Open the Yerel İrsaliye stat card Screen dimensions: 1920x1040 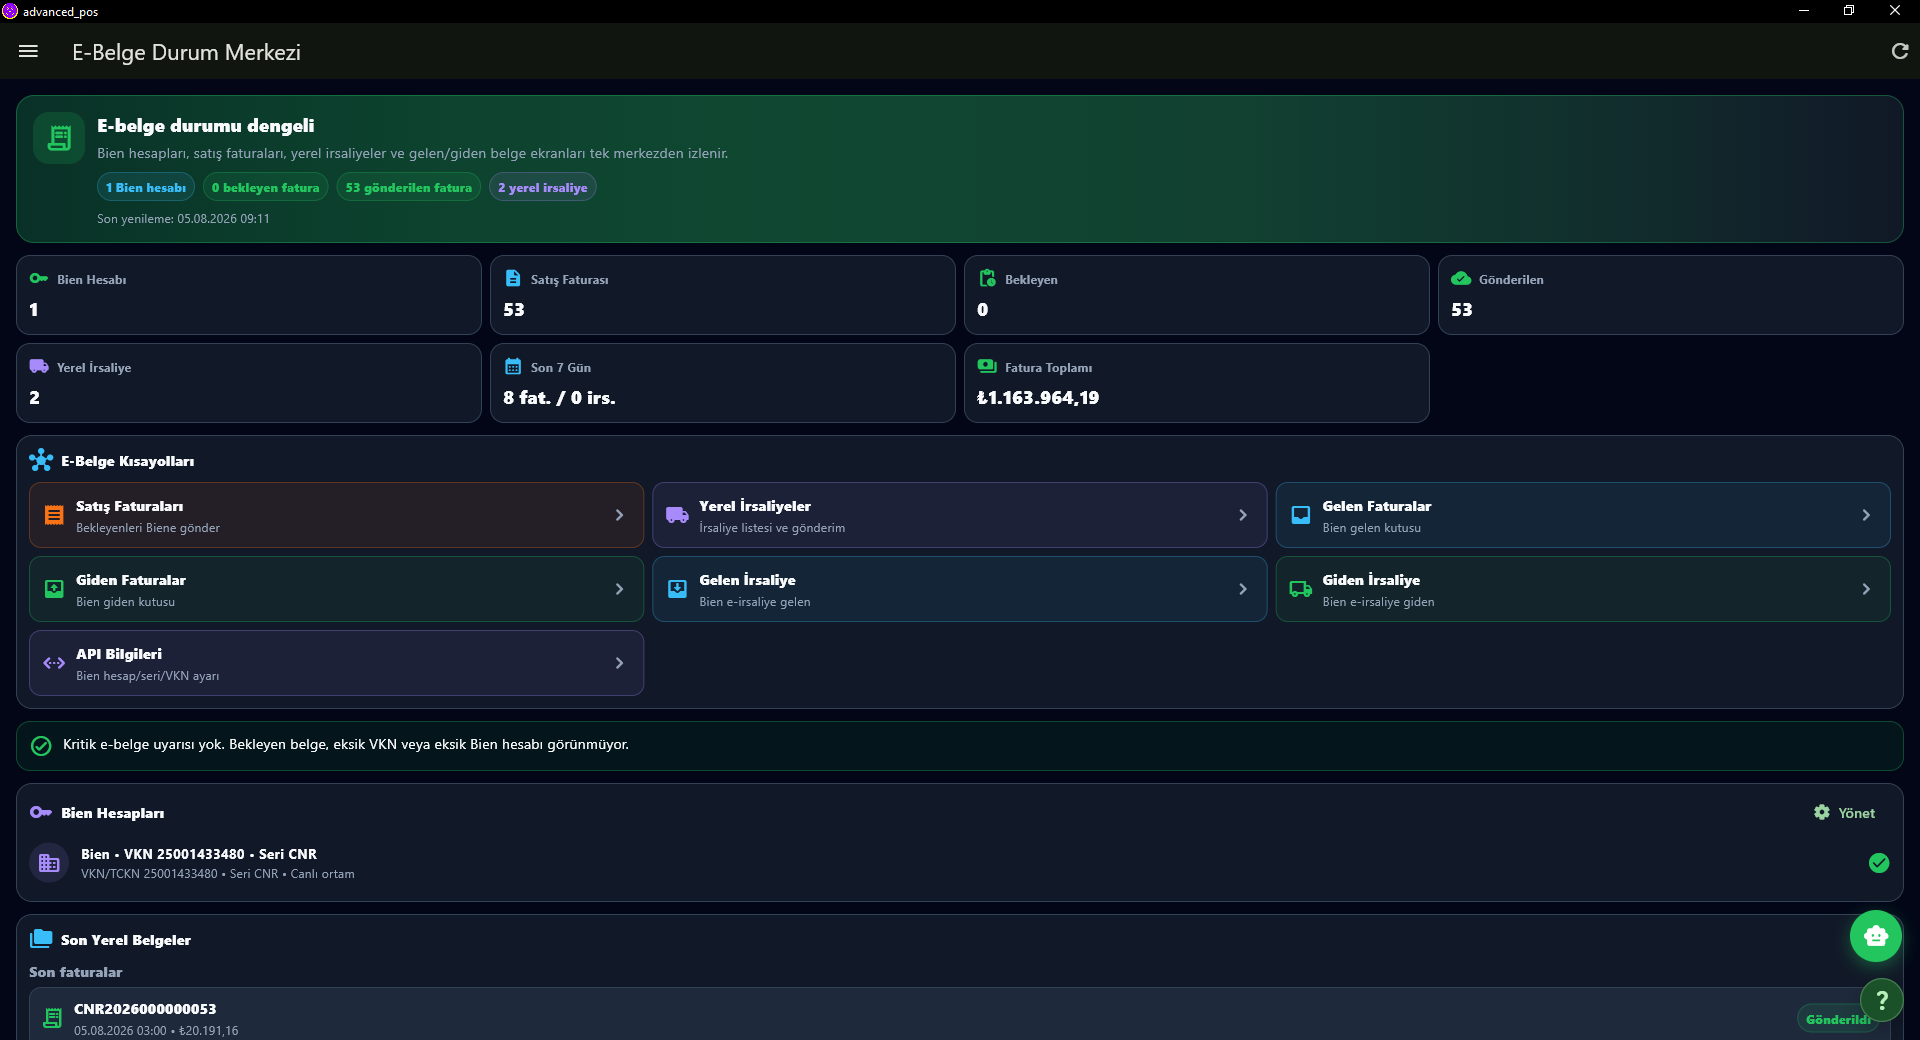click(249, 383)
